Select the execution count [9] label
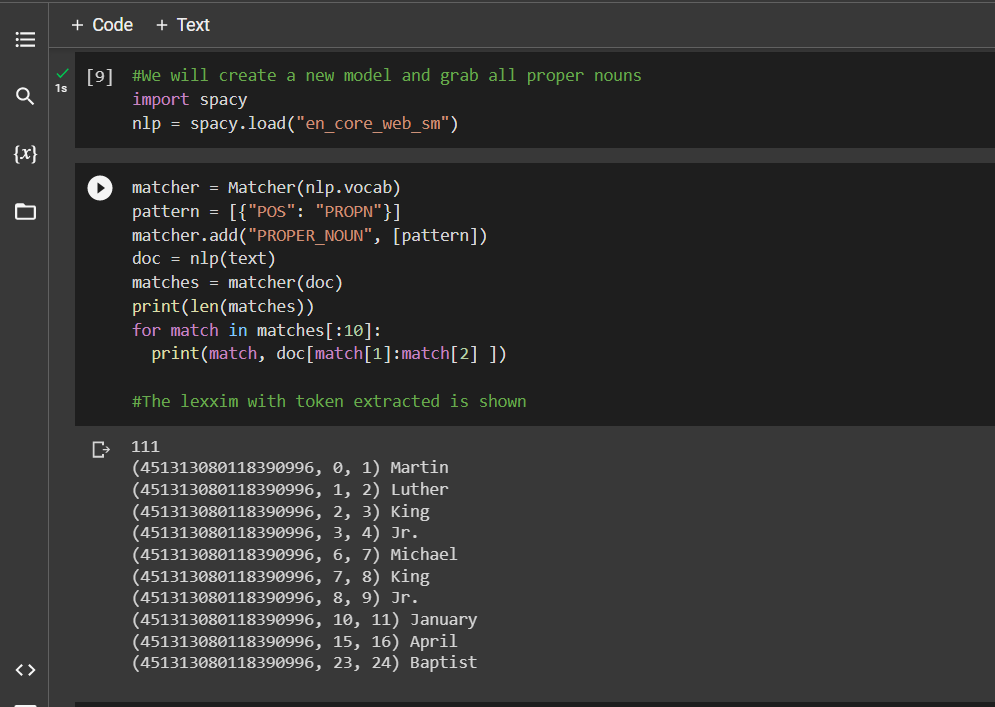This screenshot has height=707, width=995. (100, 77)
